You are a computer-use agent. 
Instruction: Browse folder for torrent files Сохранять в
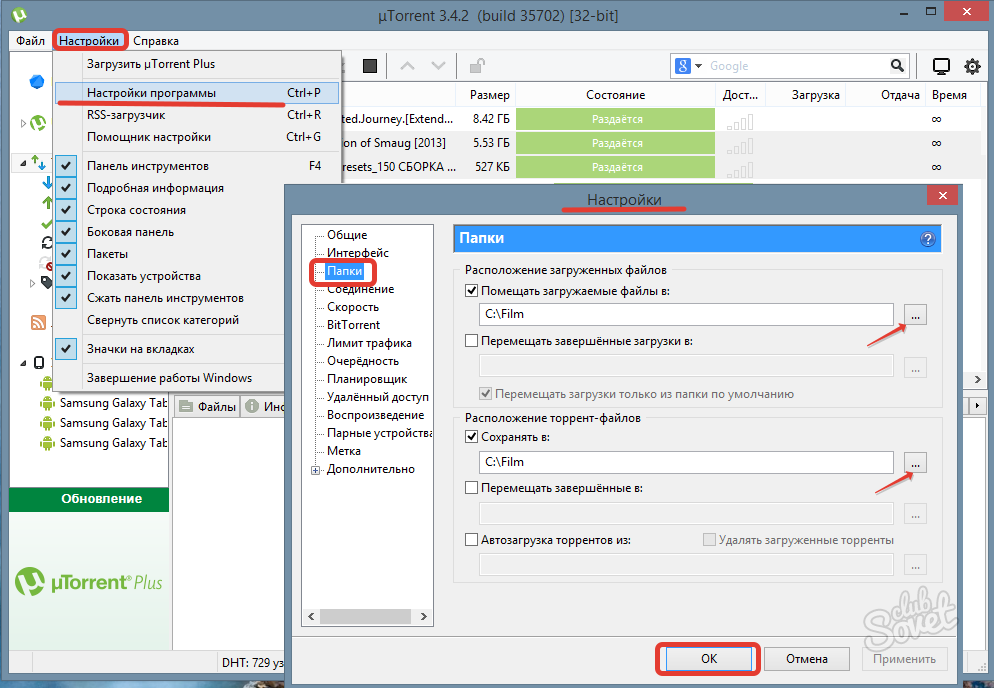tap(915, 463)
